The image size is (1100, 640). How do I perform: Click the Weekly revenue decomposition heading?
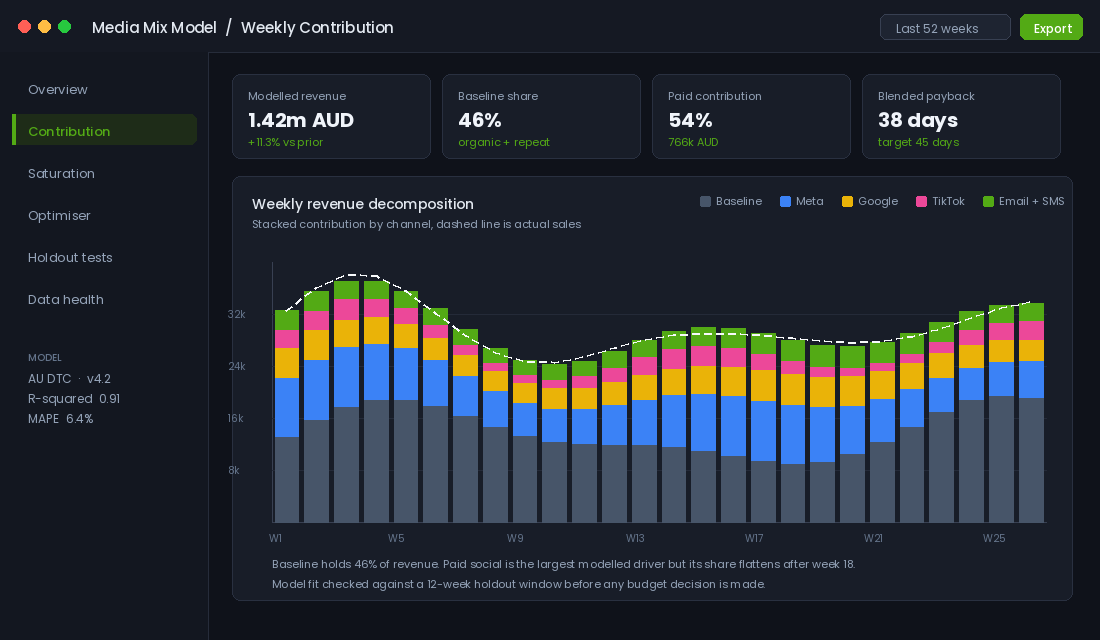(363, 204)
